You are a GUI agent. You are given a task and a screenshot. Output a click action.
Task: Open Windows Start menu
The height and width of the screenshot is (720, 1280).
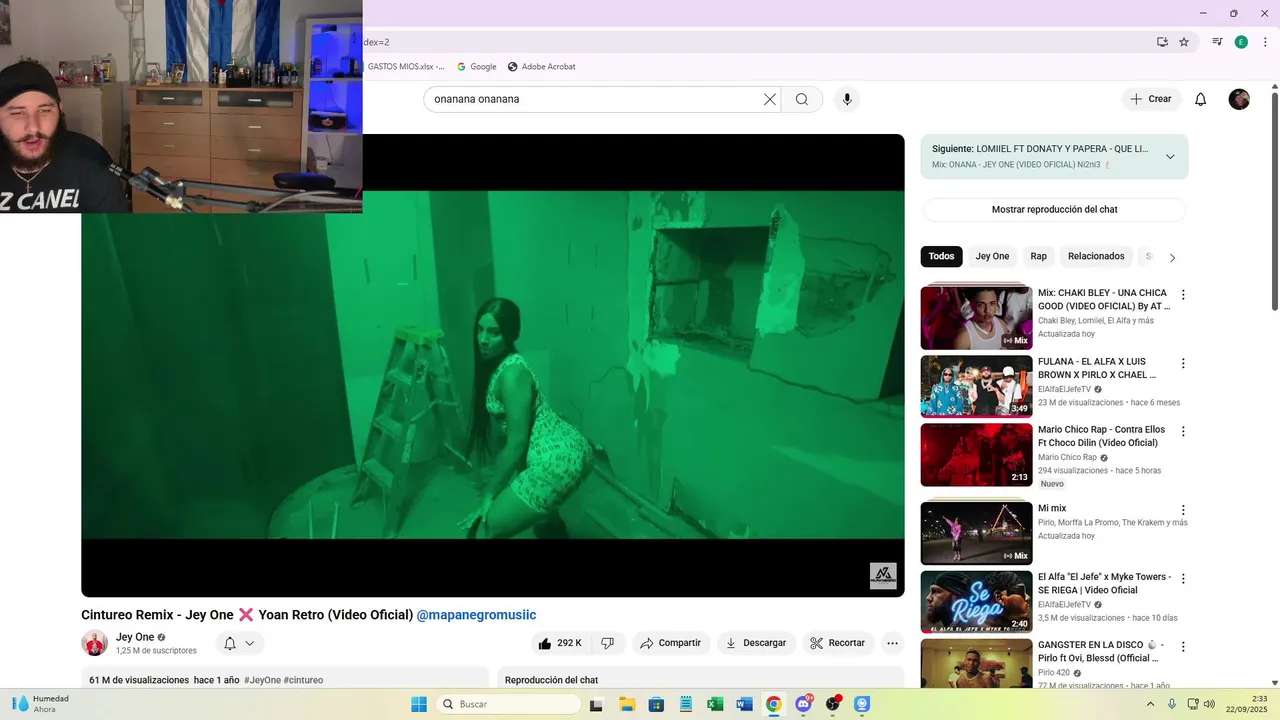[x=419, y=704]
